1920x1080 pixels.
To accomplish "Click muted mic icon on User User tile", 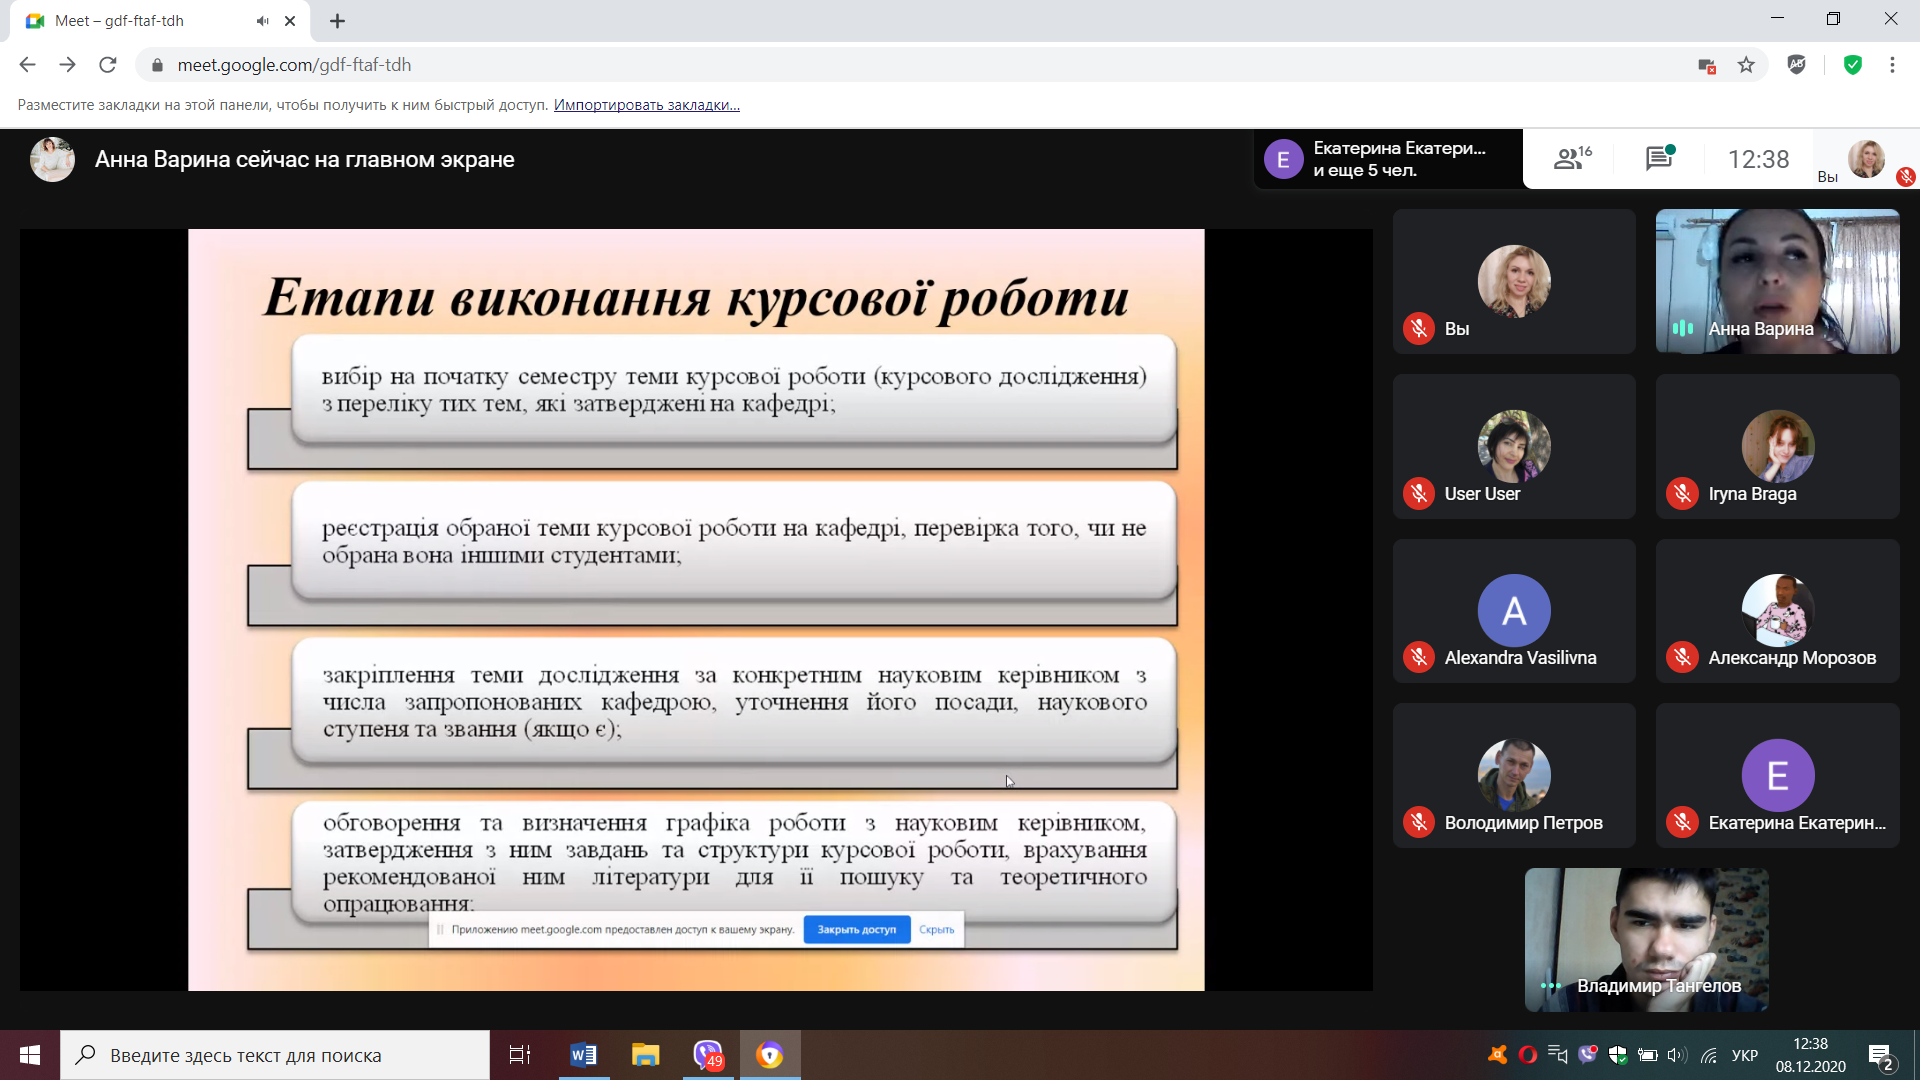I will [x=1418, y=494].
